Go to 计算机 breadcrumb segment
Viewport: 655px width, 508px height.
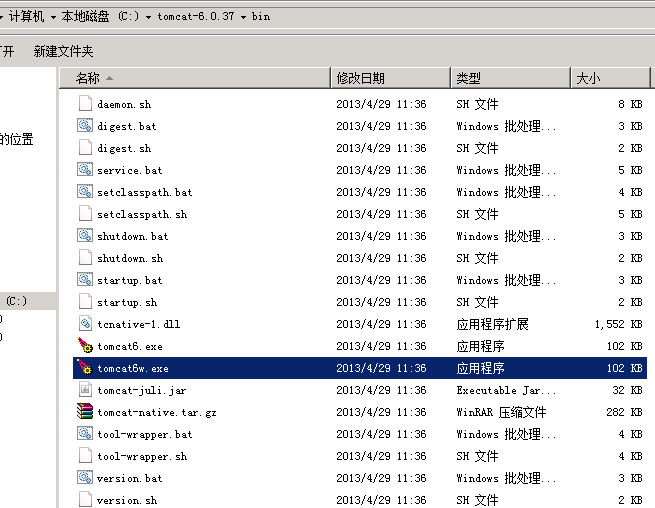point(26,17)
